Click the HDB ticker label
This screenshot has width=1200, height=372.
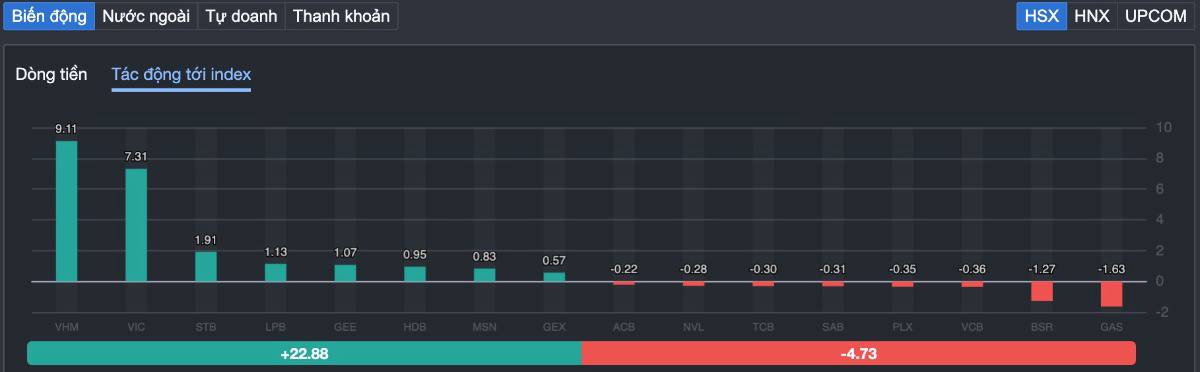415,327
